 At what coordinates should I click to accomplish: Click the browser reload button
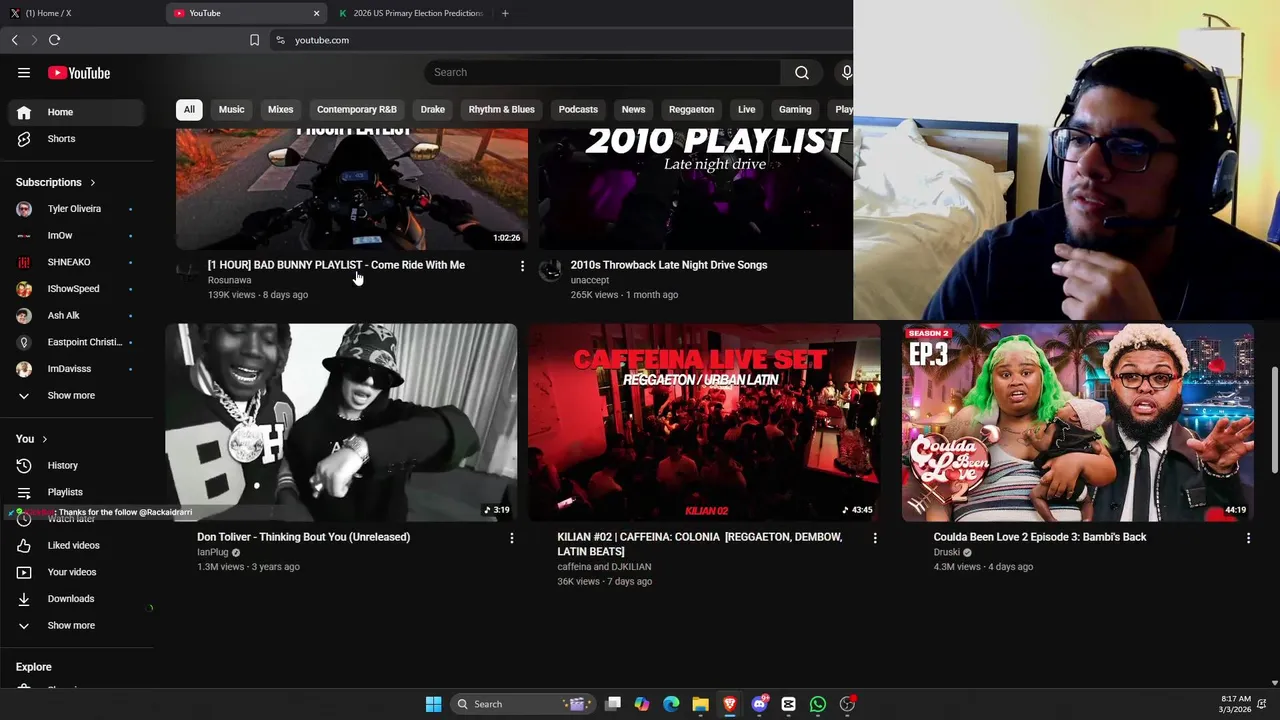(x=54, y=40)
